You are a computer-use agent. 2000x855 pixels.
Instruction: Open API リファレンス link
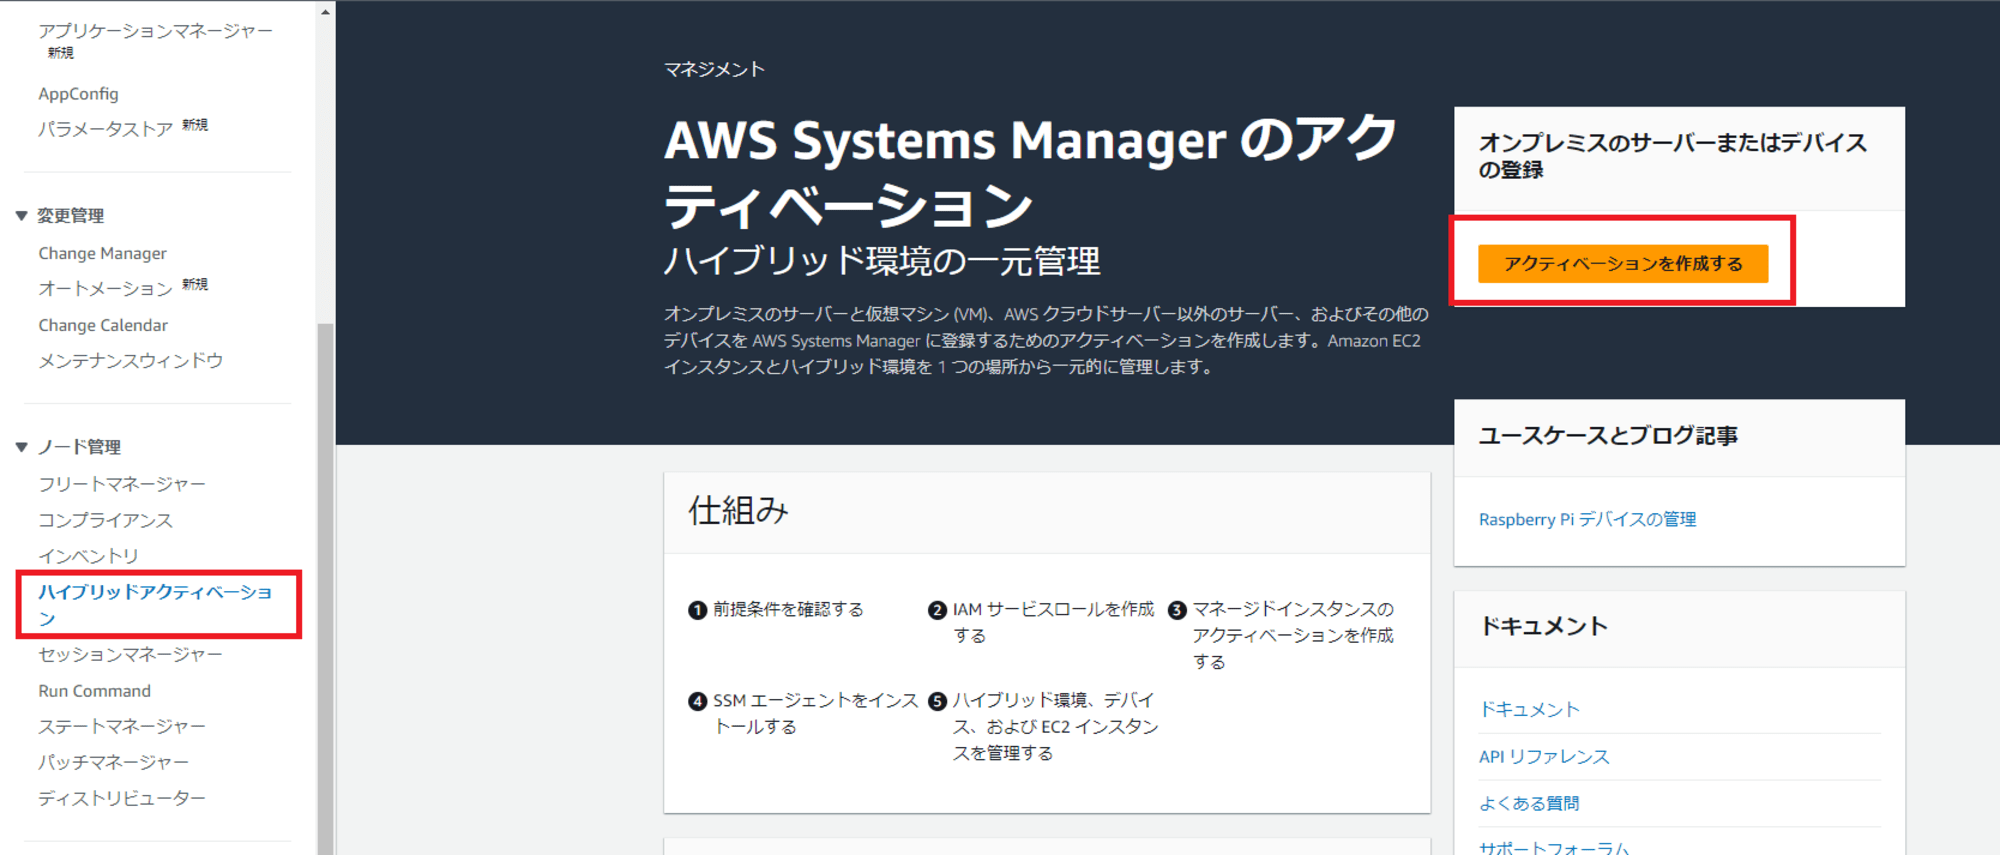pyautogui.click(x=1544, y=757)
